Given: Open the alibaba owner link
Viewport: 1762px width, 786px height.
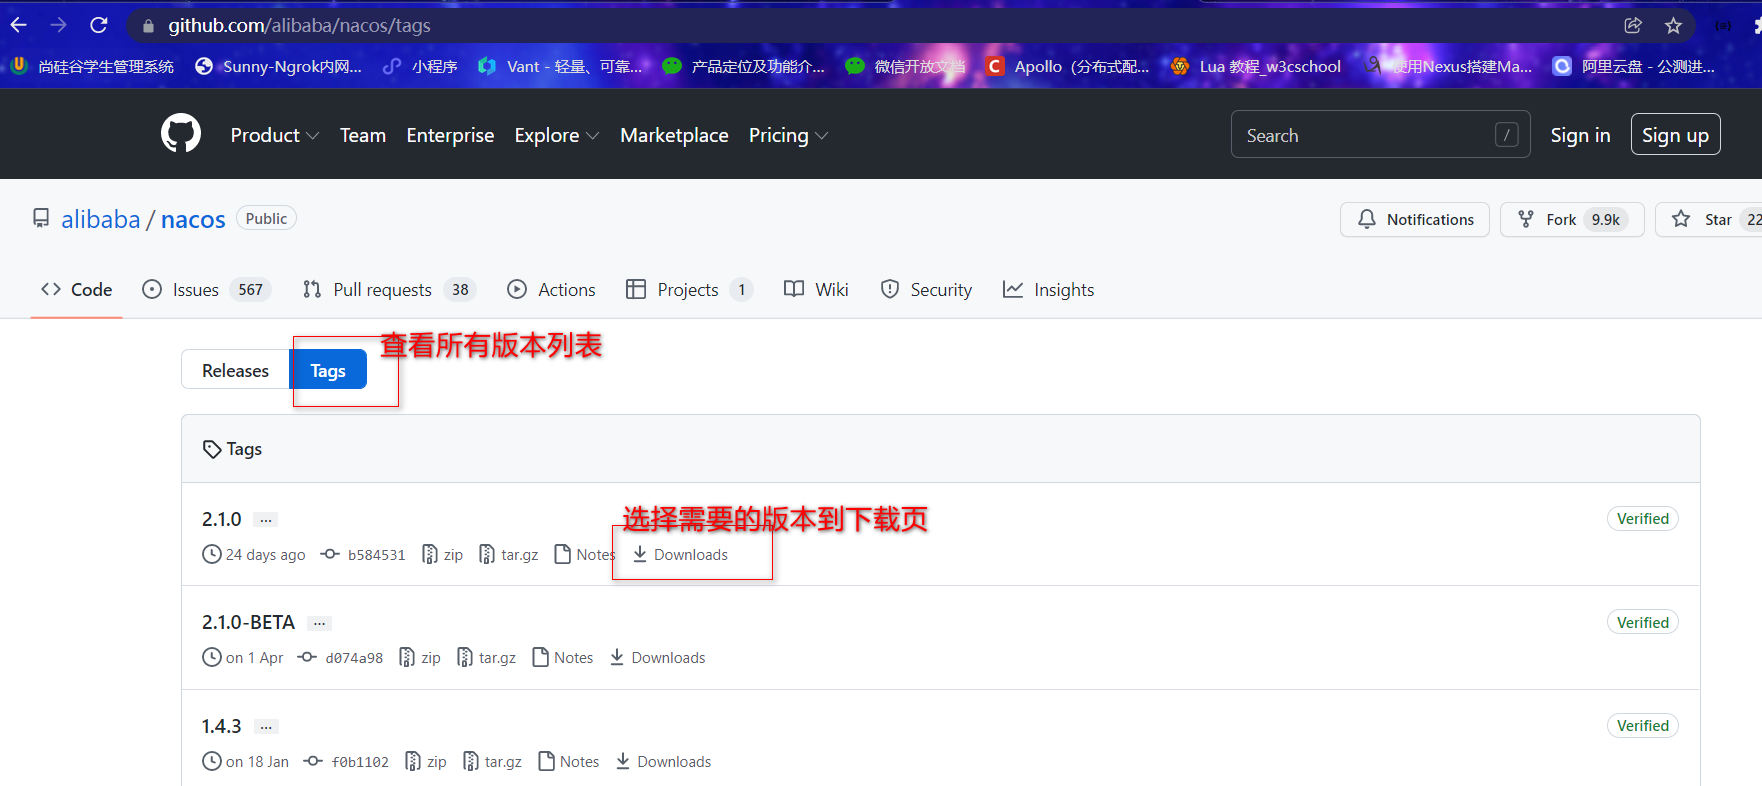Looking at the screenshot, I should (x=101, y=219).
